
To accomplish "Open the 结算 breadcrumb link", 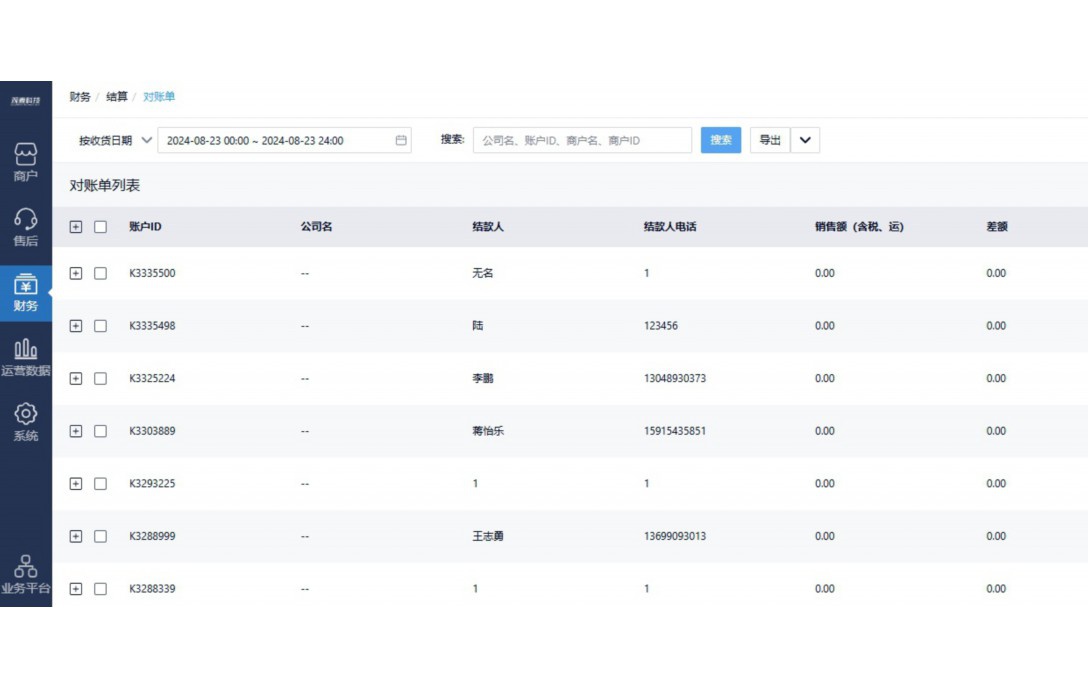I will [117, 97].
